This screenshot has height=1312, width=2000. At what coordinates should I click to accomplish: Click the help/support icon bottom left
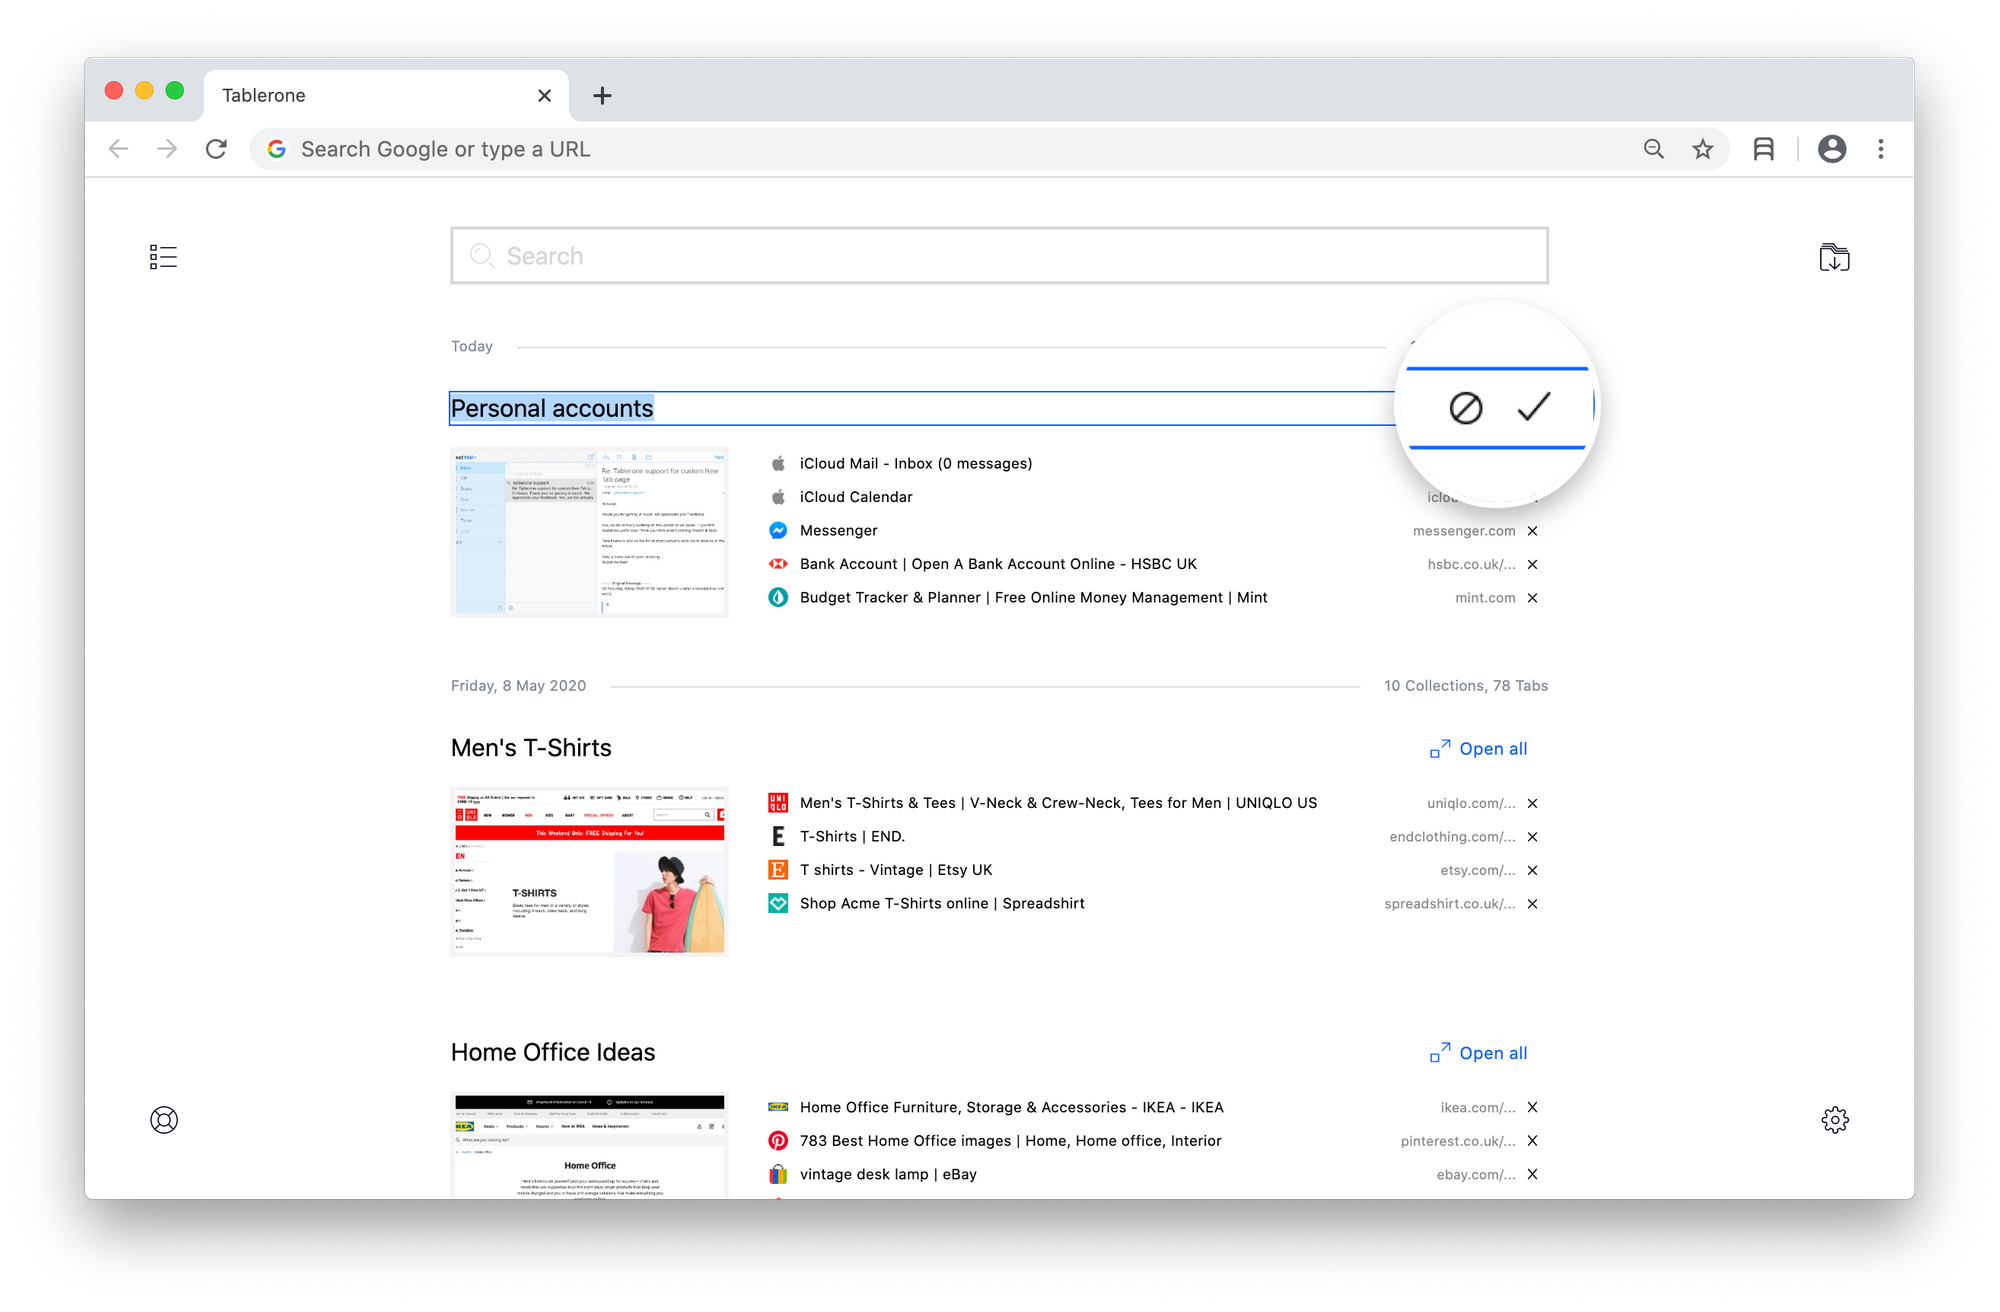pyautogui.click(x=163, y=1119)
